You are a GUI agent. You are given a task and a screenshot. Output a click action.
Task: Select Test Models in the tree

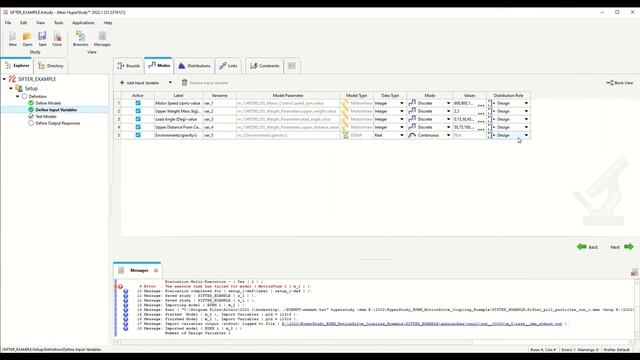pyautogui.click(x=46, y=116)
